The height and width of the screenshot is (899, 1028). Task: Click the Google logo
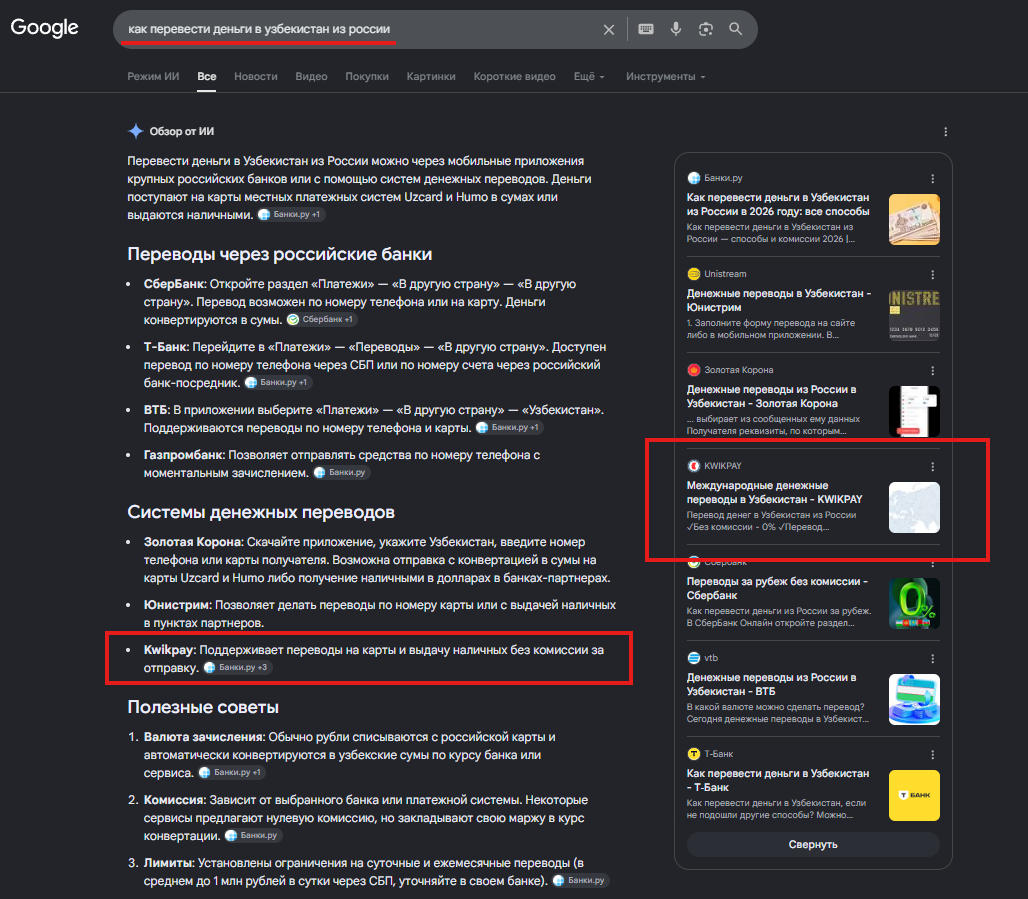click(45, 28)
